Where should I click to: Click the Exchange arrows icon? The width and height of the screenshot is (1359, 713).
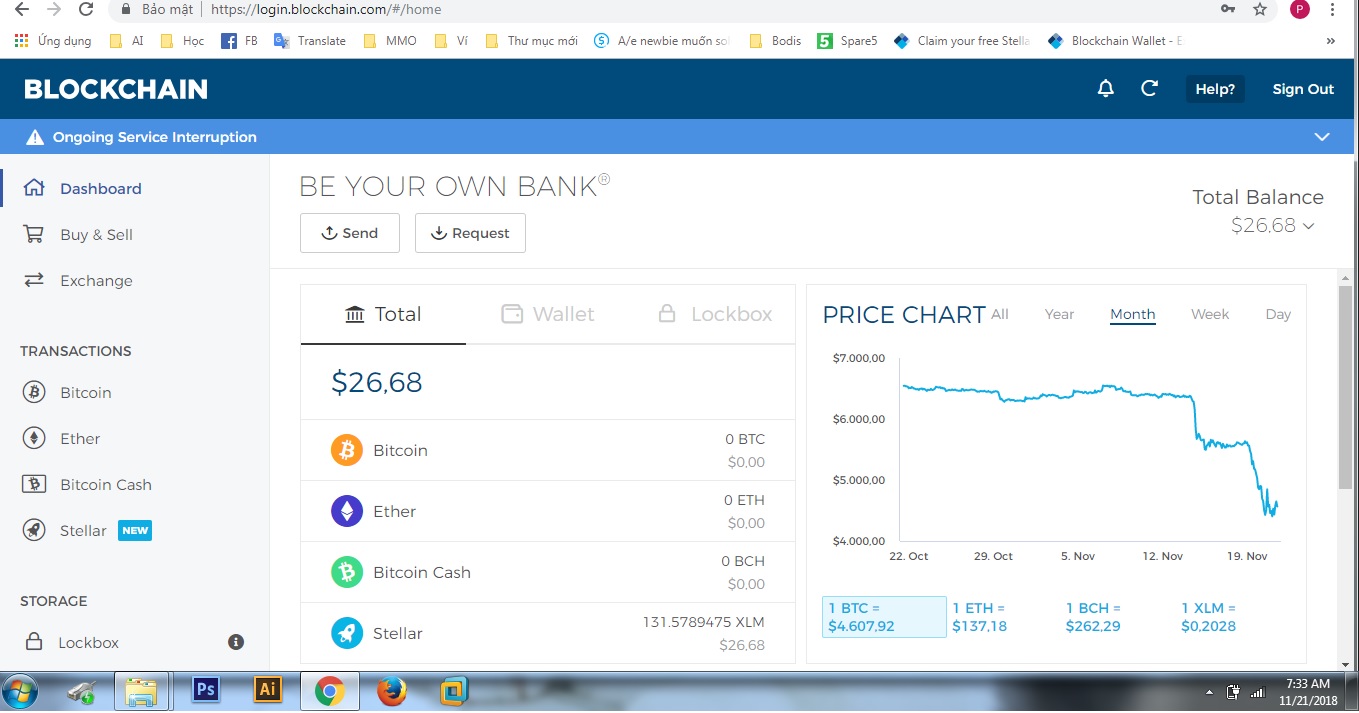(x=34, y=280)
